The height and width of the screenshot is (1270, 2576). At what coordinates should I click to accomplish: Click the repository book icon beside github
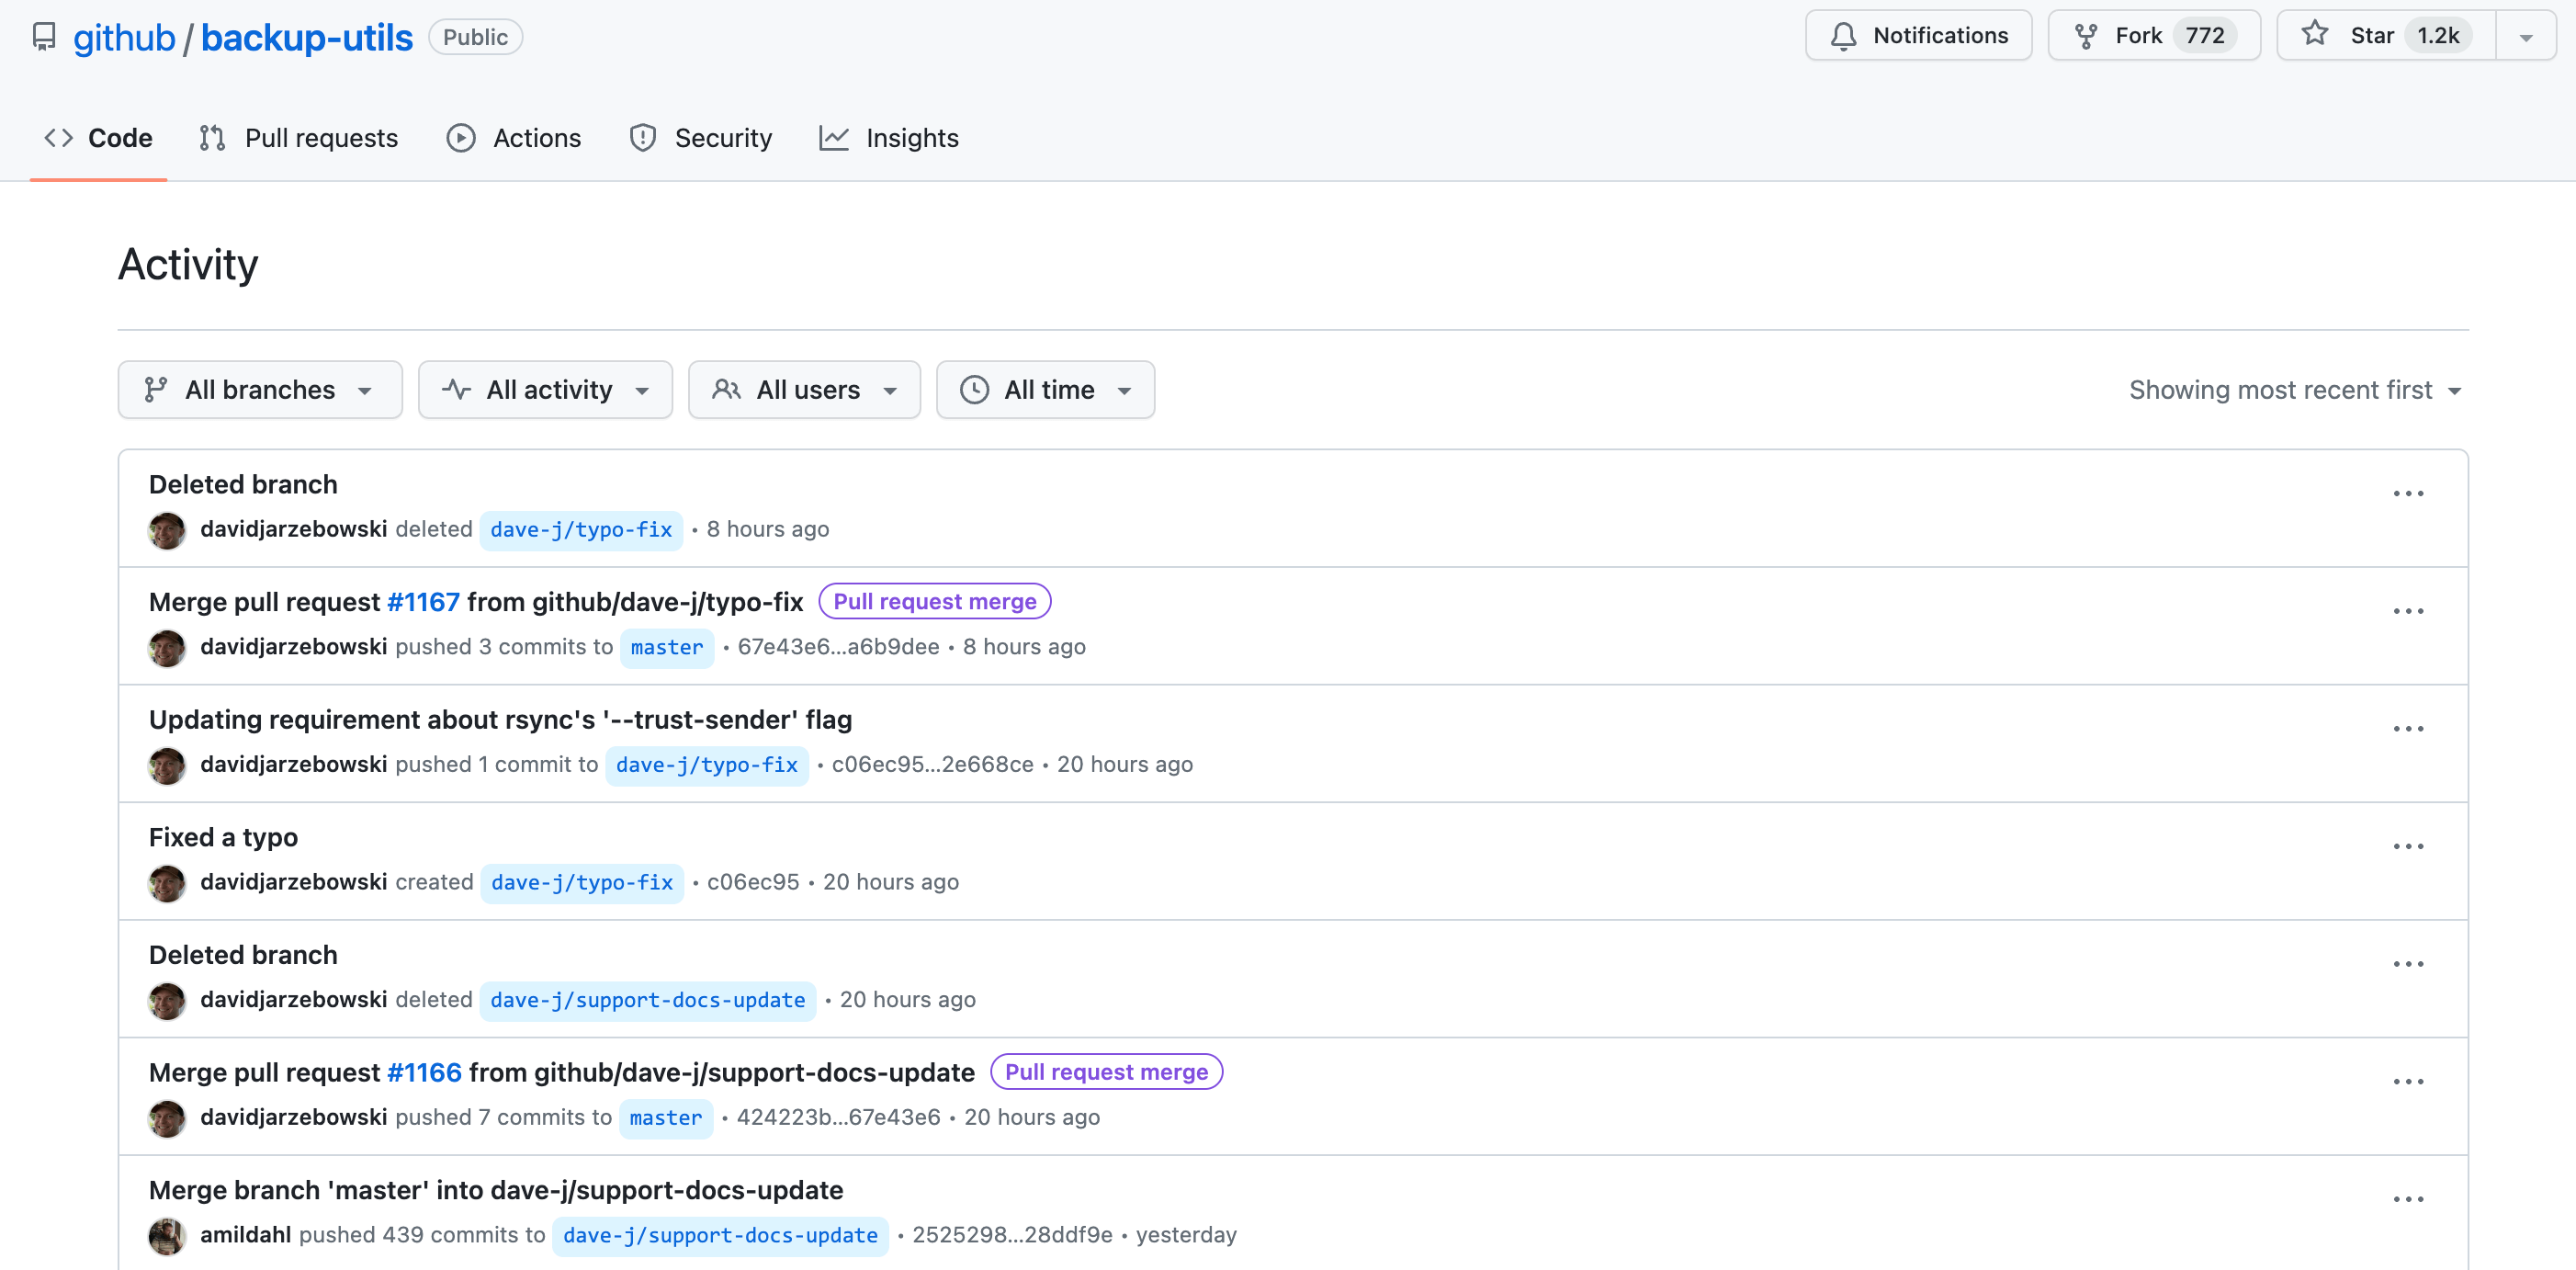tap(44, 37)
